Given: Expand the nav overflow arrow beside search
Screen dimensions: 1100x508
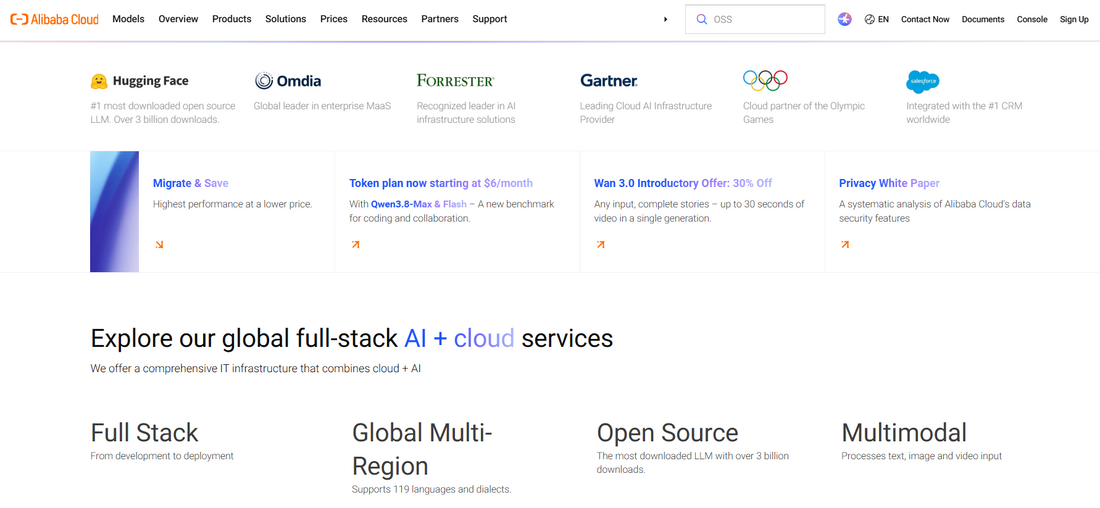Looking at the screenshot, I should click(666, 20).
